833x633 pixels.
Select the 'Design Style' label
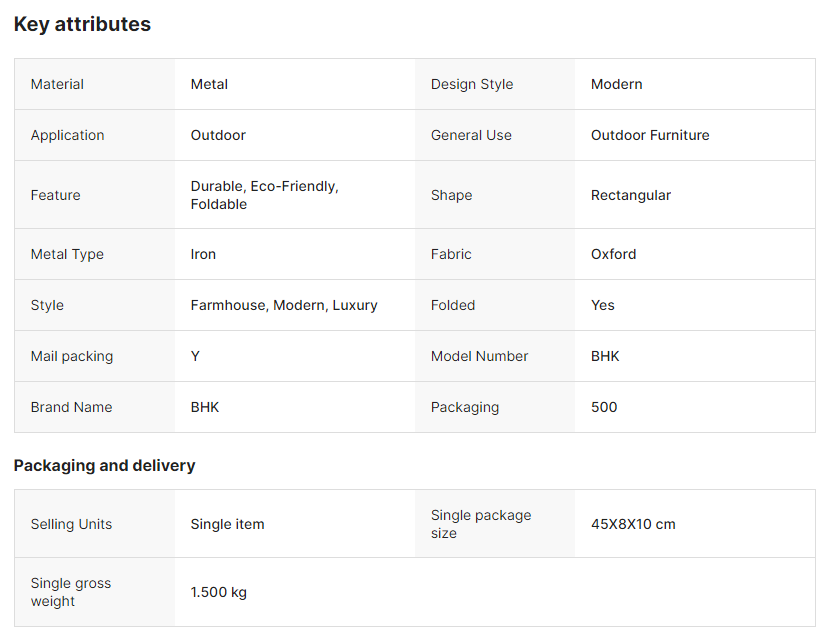pos(471,85)
